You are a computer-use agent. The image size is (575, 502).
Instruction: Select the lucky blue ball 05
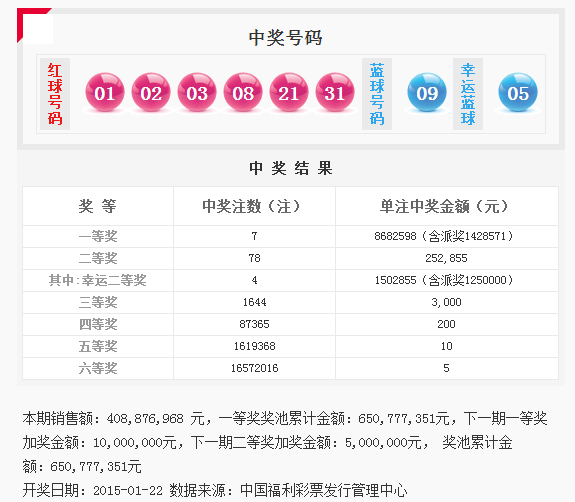(x=518, y=92)
